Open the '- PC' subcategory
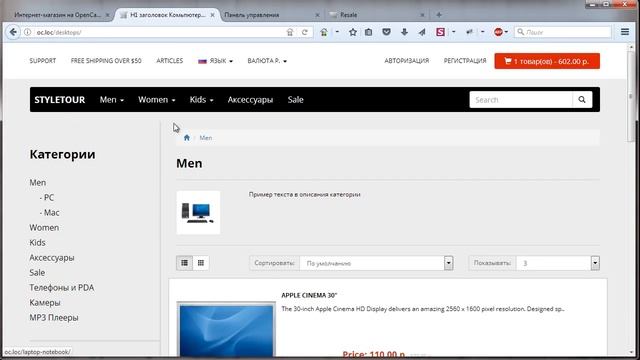 point(47,198)
